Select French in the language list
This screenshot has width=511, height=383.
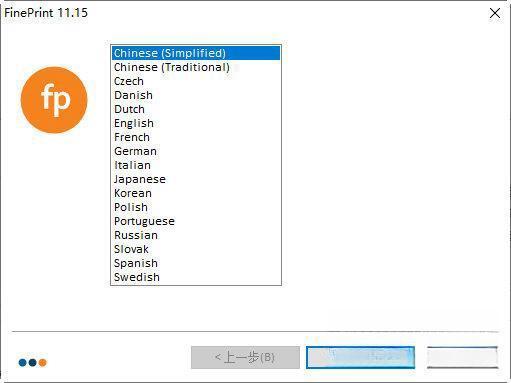196,137
